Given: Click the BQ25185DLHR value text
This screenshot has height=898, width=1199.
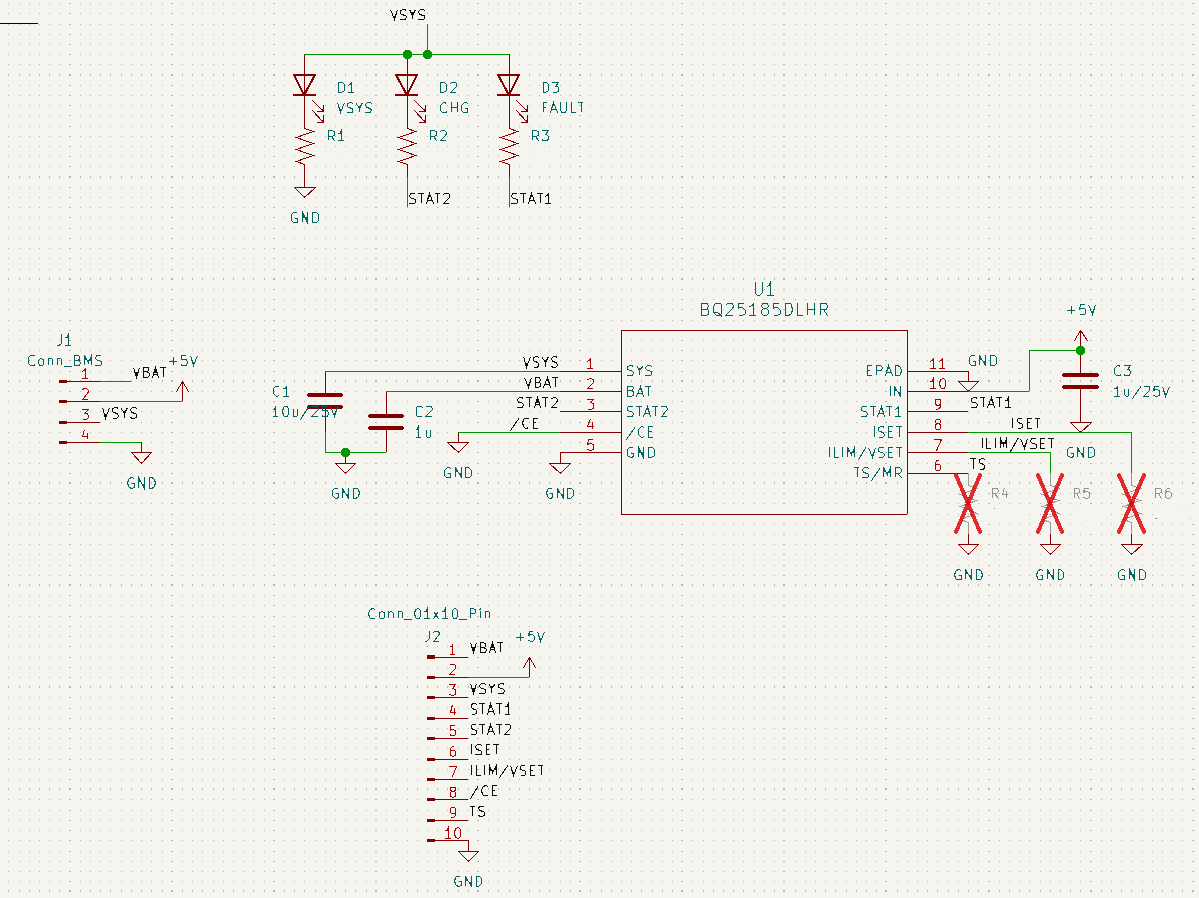Looking at the screenshot, I should click(x=764, y=311).
